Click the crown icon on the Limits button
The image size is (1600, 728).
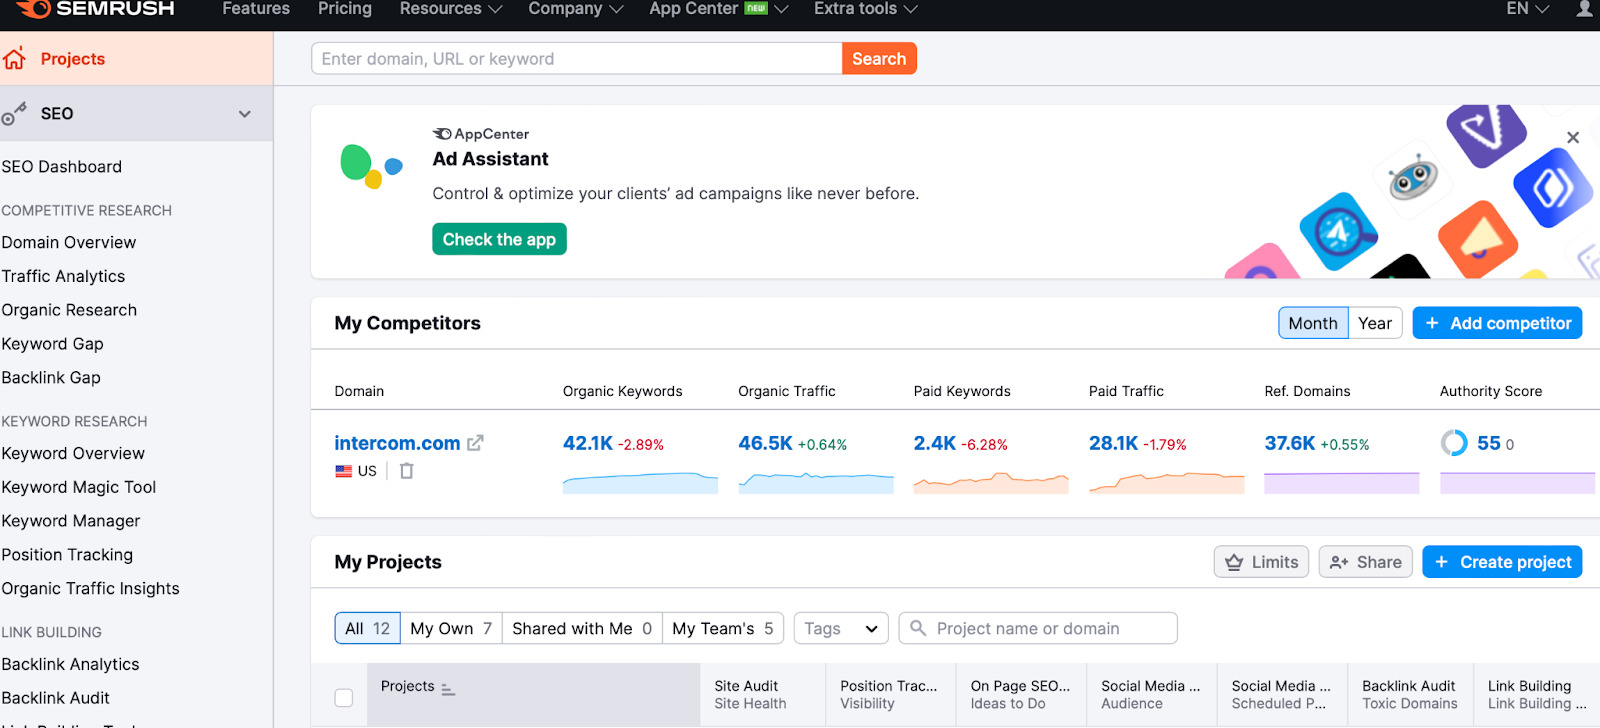click(x=1234, y=562)
